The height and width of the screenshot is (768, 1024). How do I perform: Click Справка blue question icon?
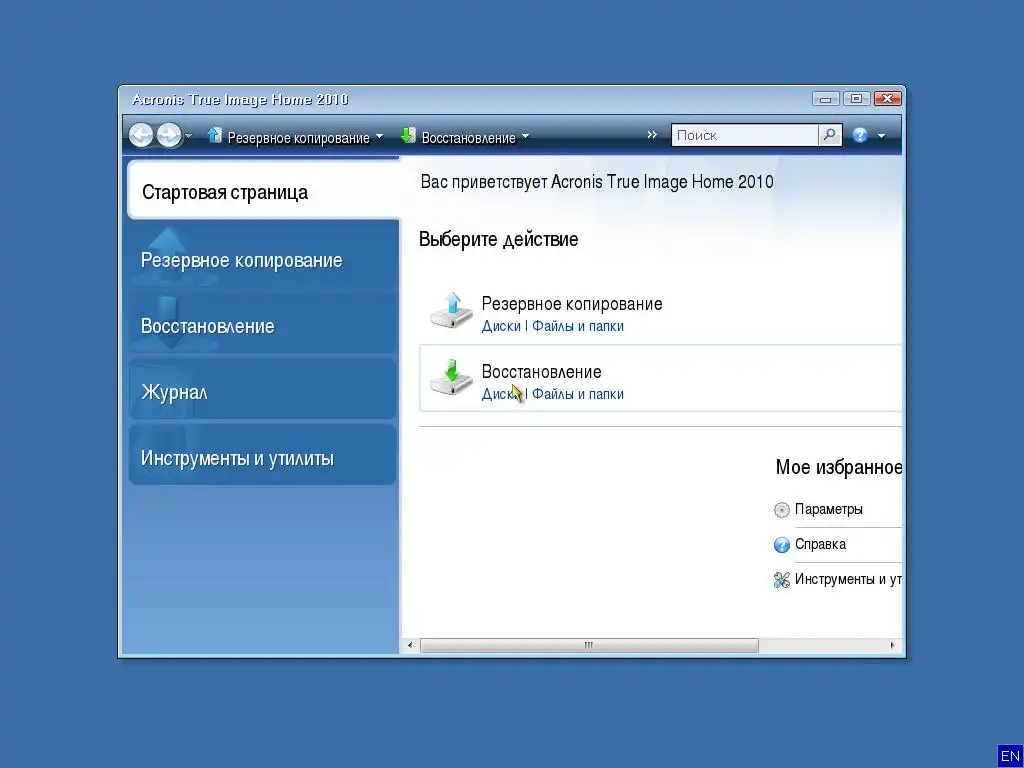coord(782,545)
